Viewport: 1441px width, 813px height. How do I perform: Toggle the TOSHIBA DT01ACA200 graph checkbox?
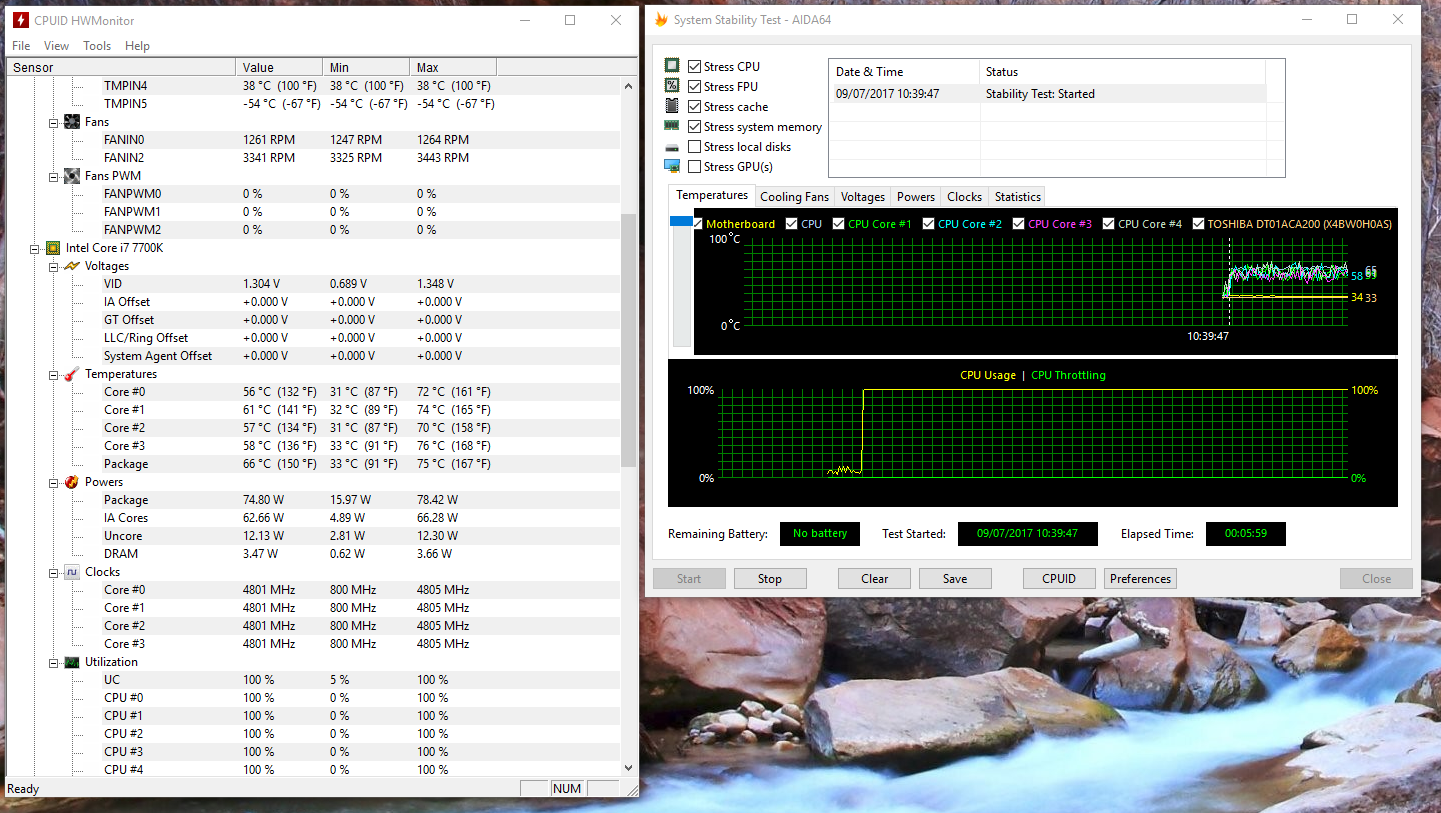pos(1198,224)
